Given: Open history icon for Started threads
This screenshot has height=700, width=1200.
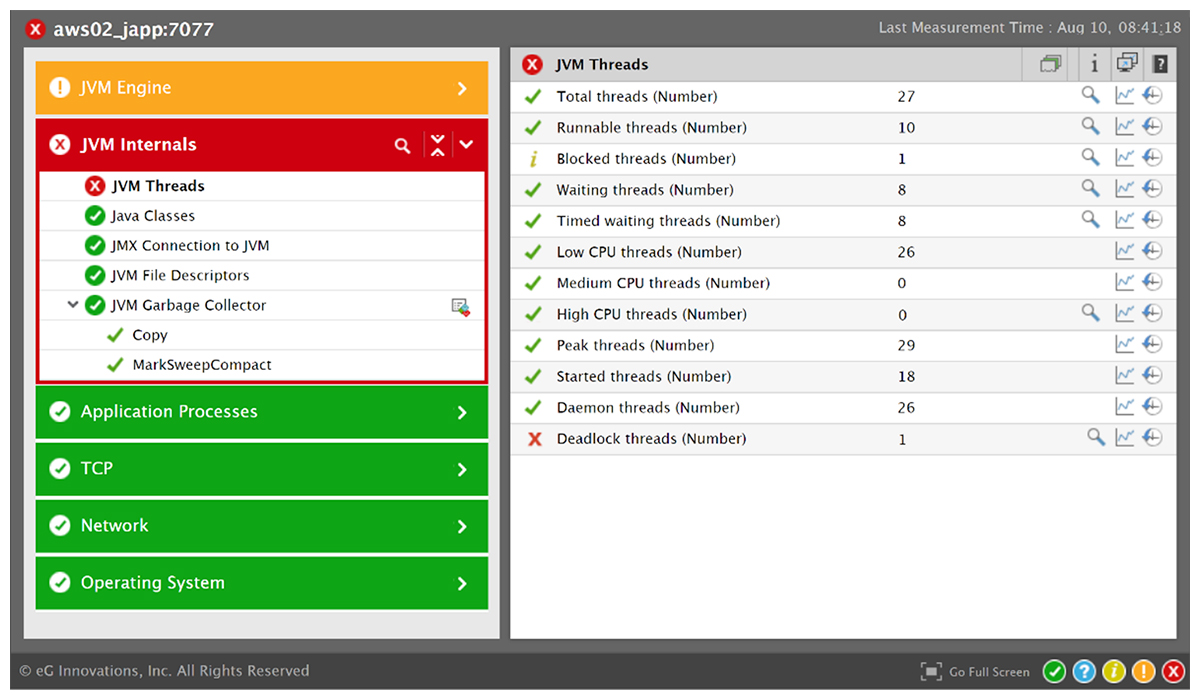Looking at the screenshot, I should pos(1152,376).
